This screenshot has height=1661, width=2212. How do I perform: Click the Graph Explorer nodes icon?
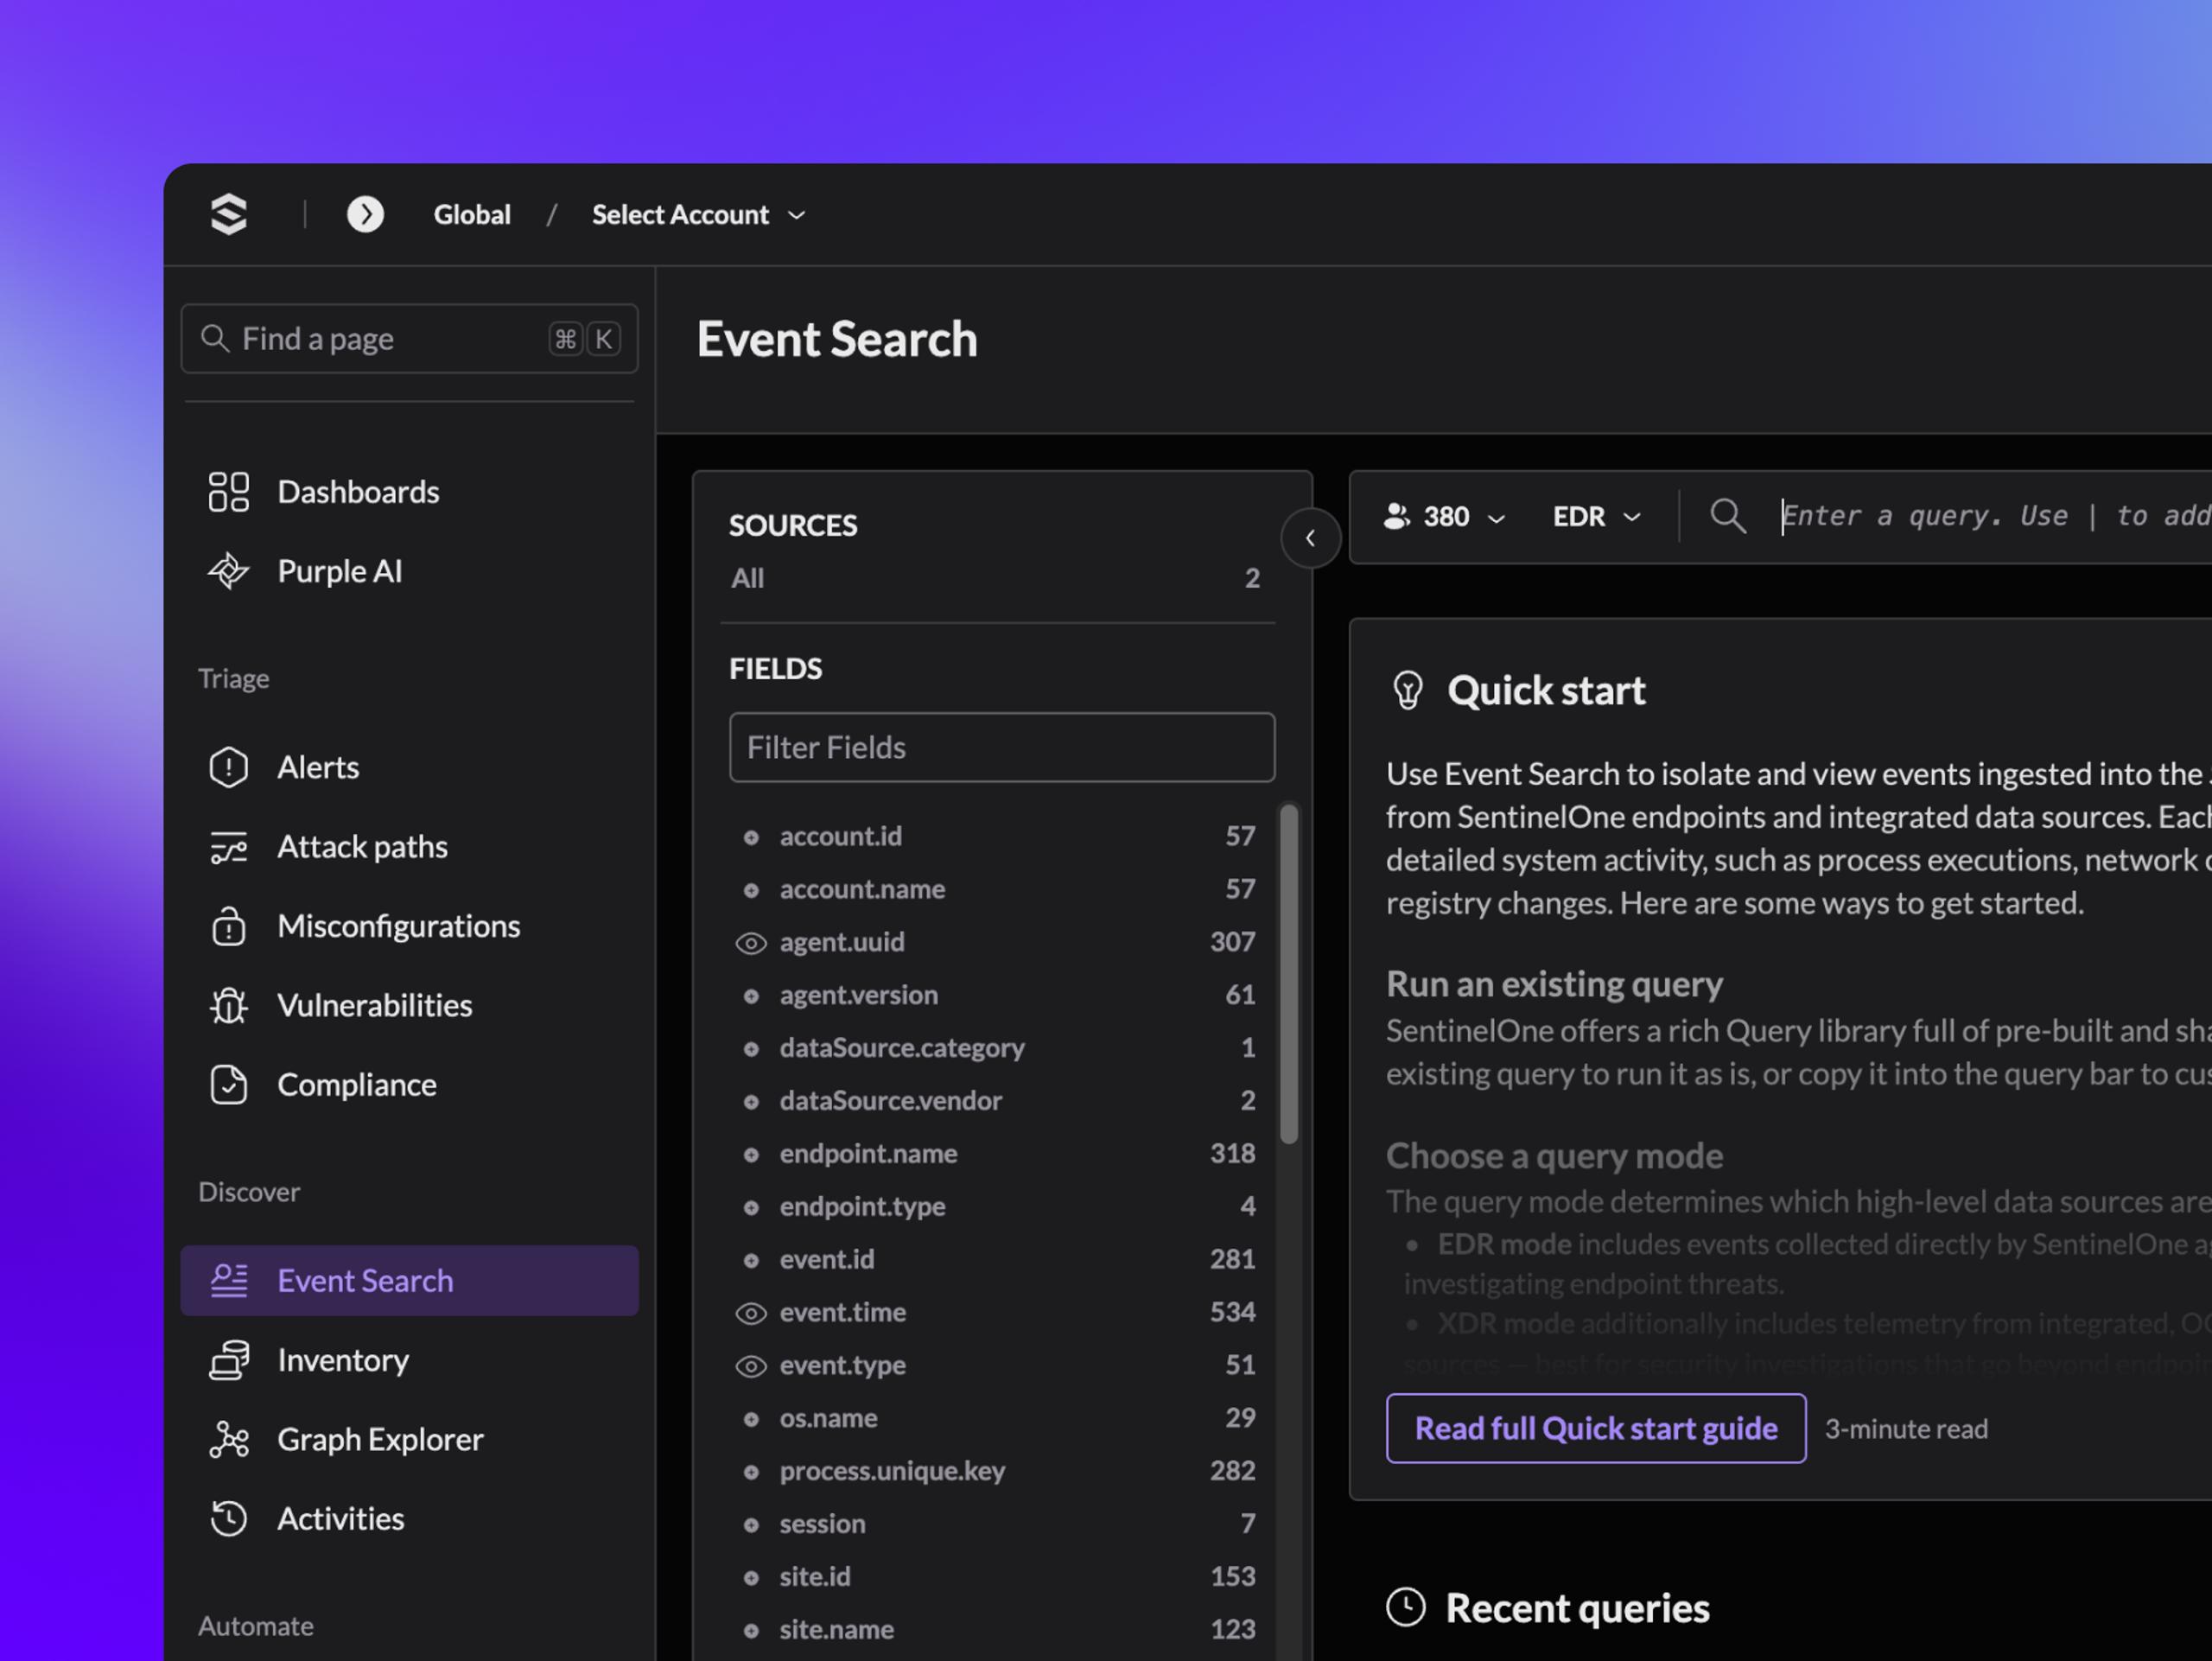[x=229, y=1440]
